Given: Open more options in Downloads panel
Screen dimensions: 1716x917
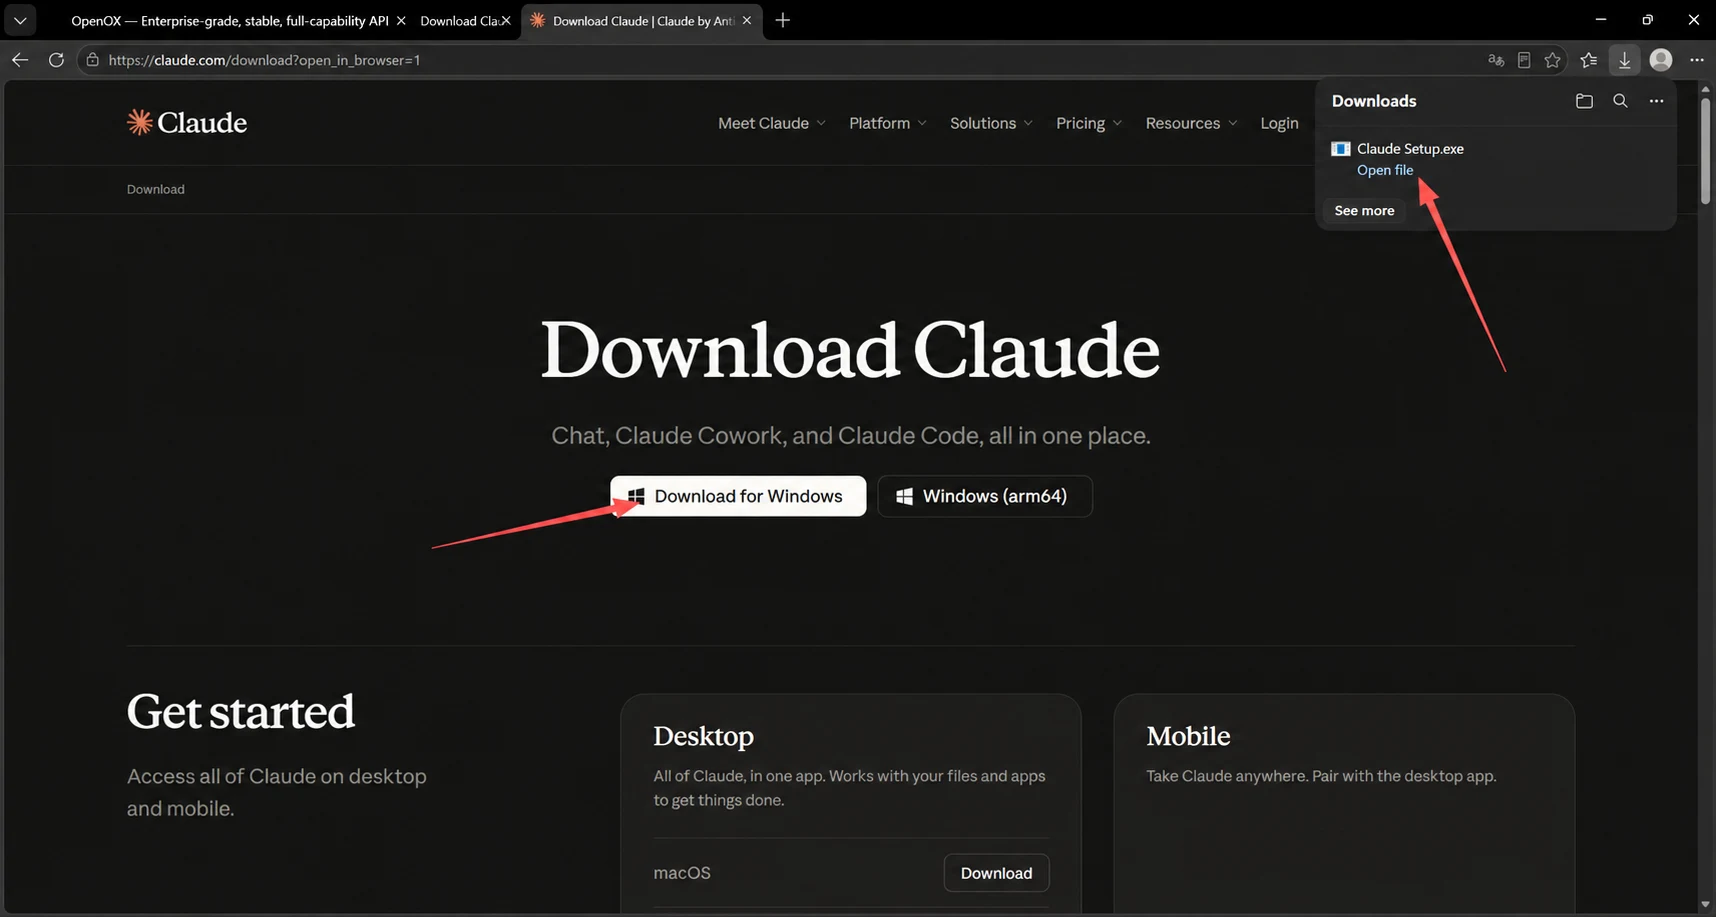Looking at the screenshot, I should click(x=1657, y=101).
